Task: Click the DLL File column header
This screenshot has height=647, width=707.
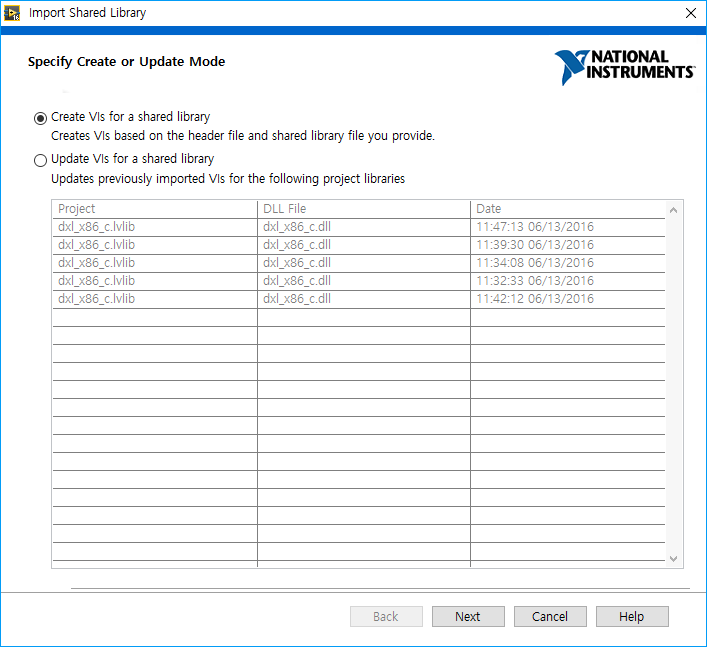Action: 363,209
